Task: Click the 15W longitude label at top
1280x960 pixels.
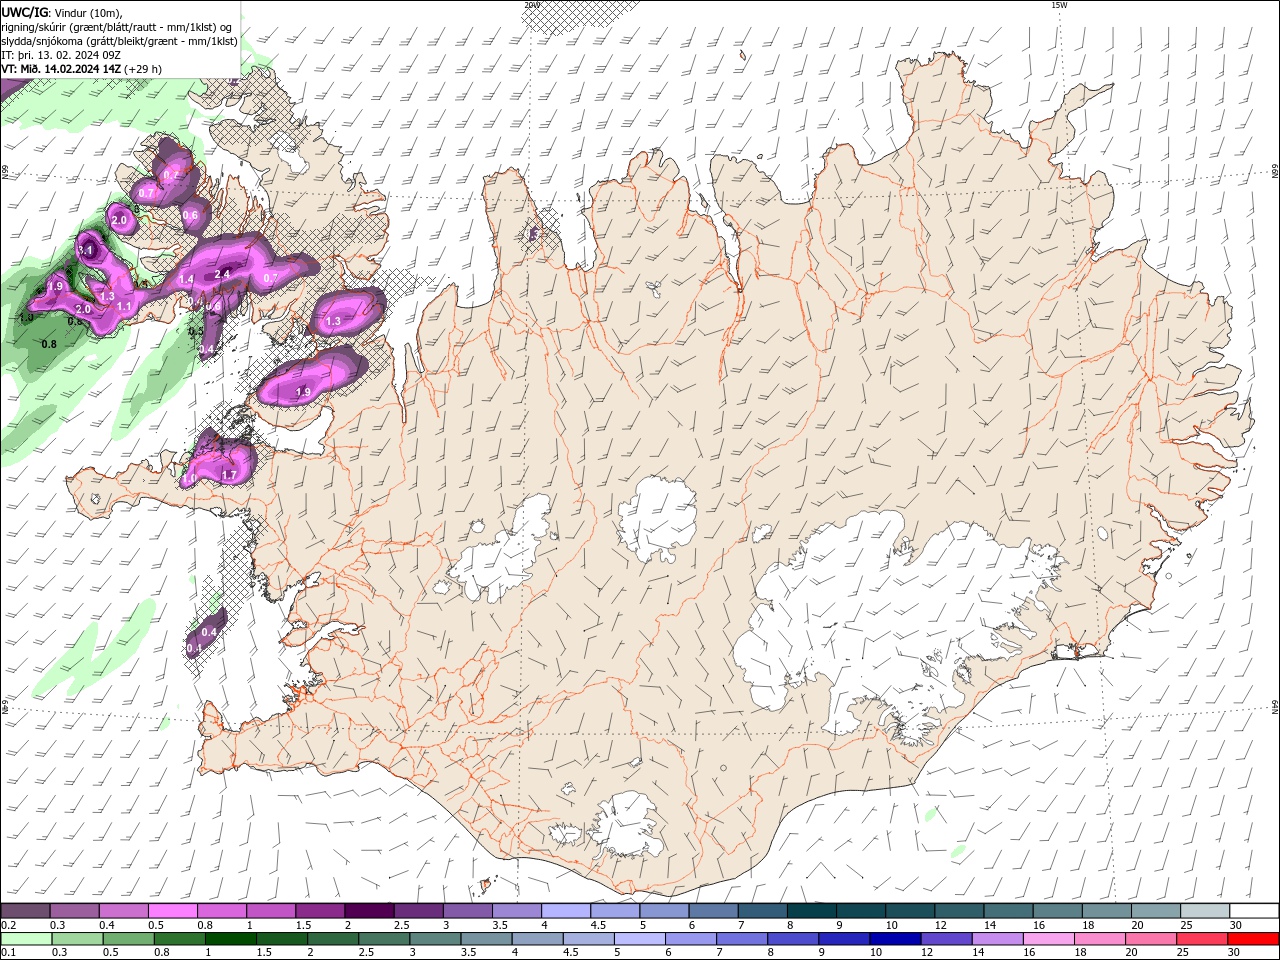Action: 1058,5
